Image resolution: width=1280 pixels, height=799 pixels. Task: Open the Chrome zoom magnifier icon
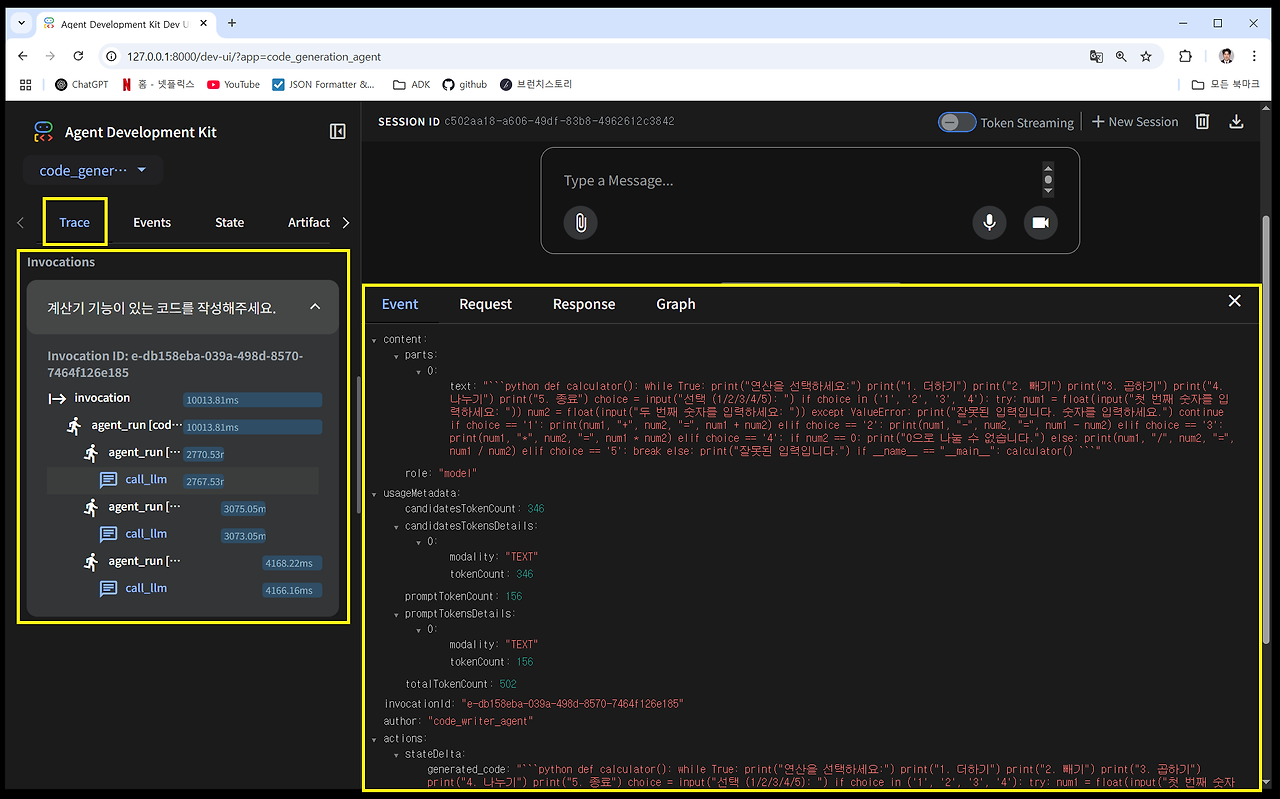pyautogui.click(x=1121, y=57)
